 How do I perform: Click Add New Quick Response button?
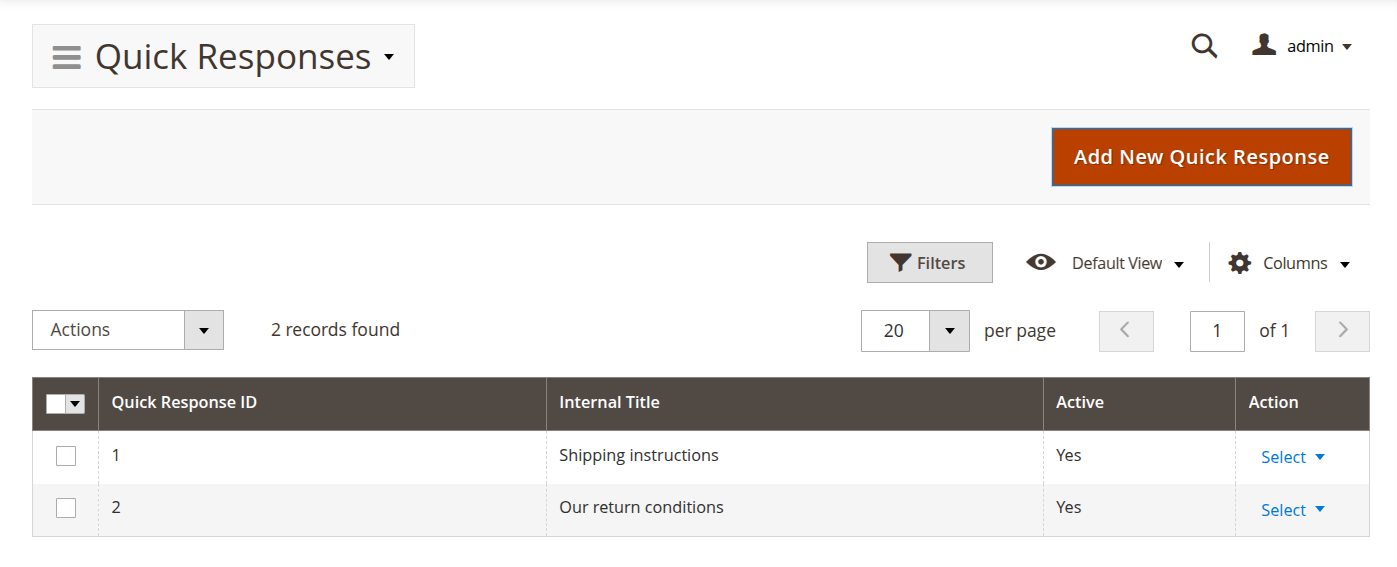(x=1201, y=157)
